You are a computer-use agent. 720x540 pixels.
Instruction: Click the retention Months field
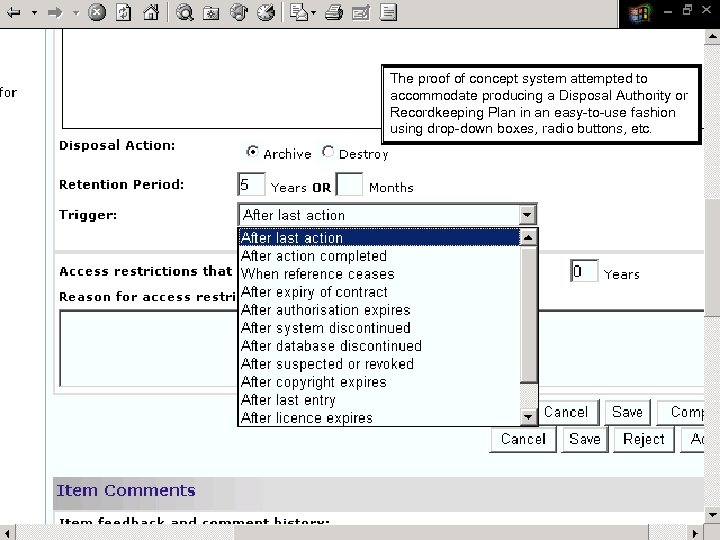point(349,184)
